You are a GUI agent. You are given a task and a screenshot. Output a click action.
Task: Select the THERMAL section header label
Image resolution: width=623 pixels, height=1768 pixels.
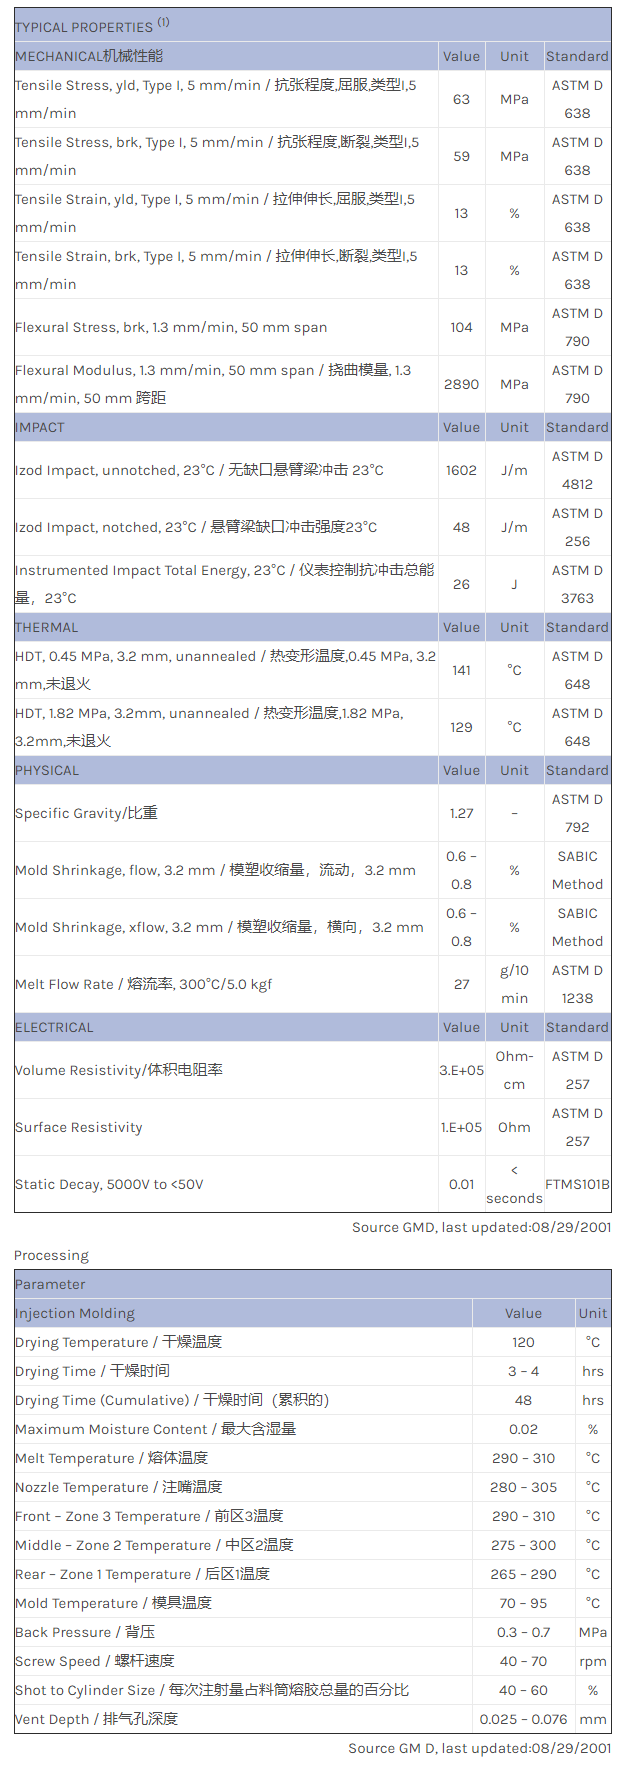(x=47, y=627)
